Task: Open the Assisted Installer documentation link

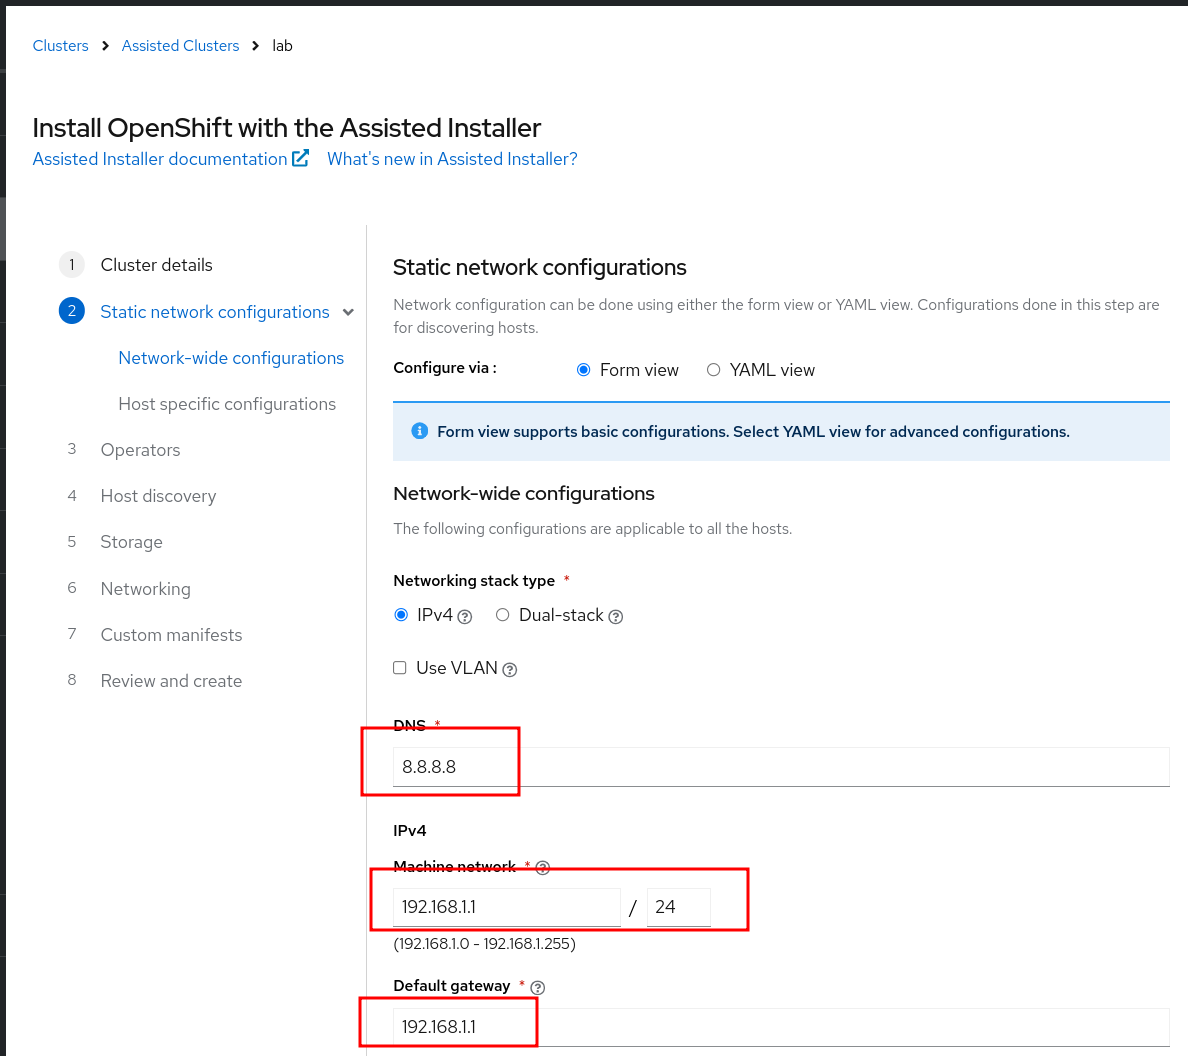Action: pyautogui.click(x=160, y=159)
